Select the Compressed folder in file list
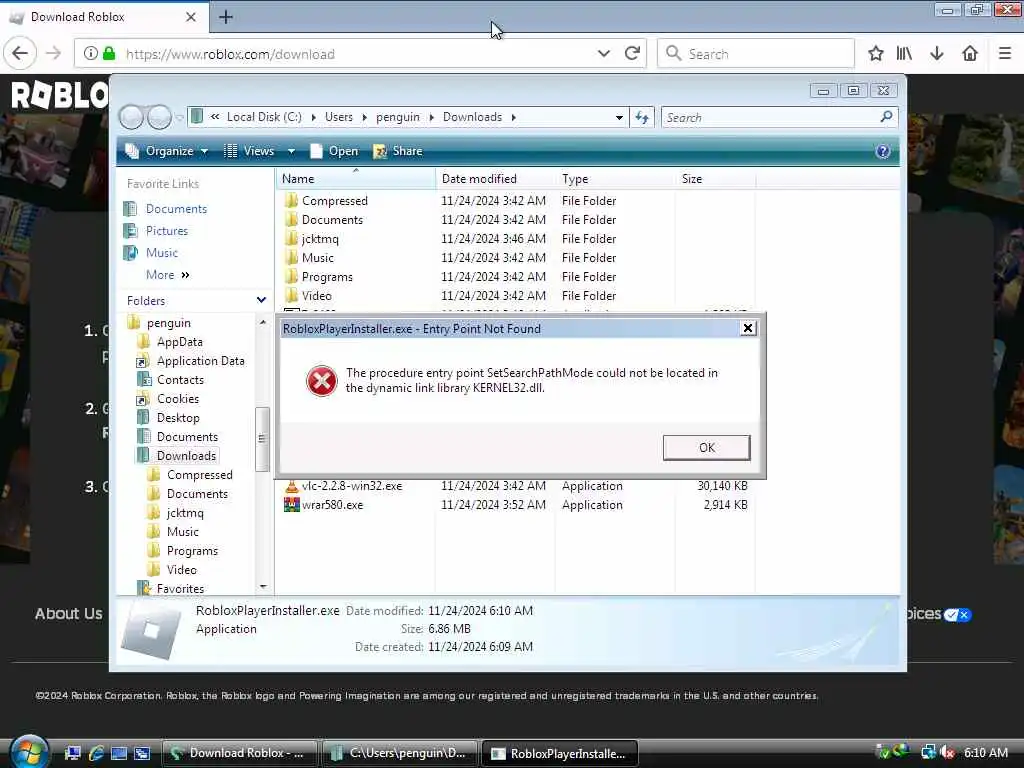The width and height of the screenshot is (1024, 768). click(334, 200)
